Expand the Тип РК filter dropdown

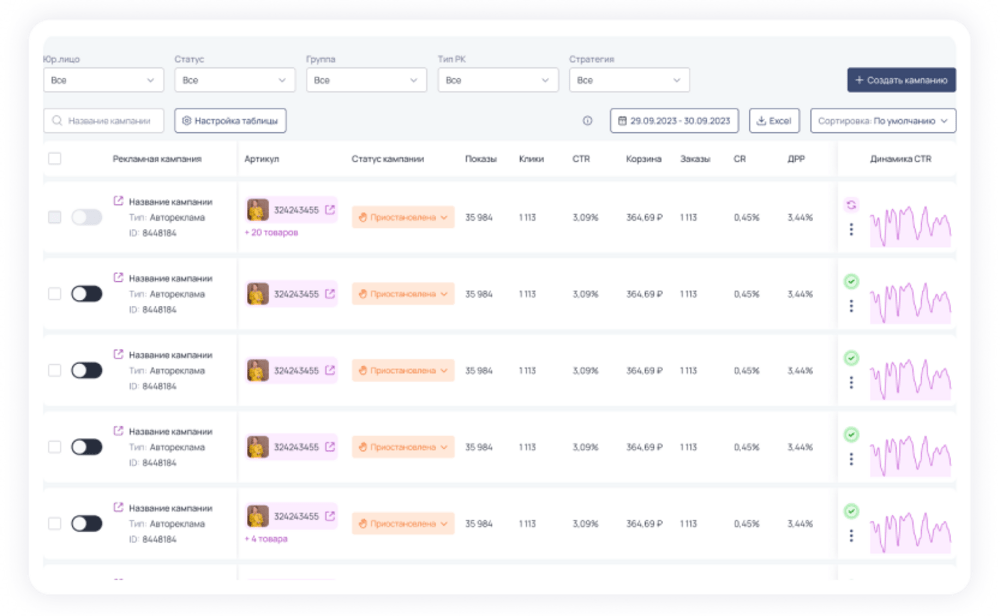pyautogui.click(x=498, y=80)
